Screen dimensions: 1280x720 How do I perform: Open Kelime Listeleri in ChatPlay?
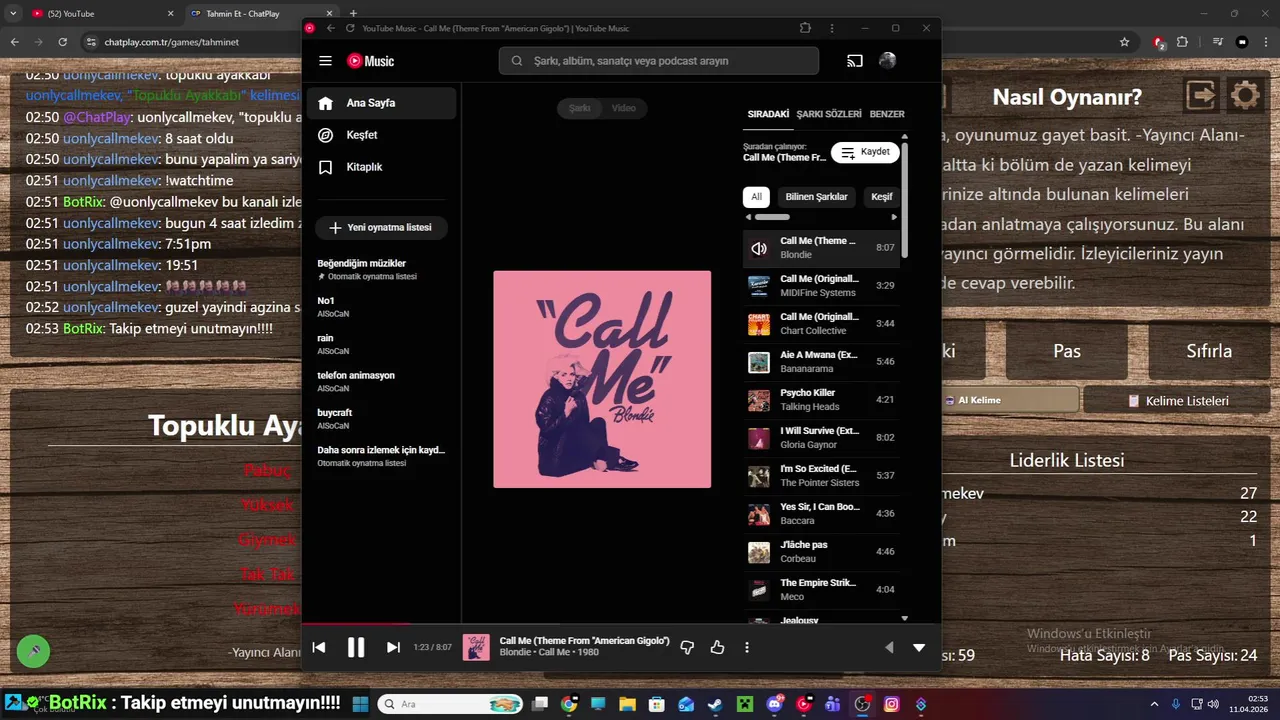click(x=1177, y=400)
